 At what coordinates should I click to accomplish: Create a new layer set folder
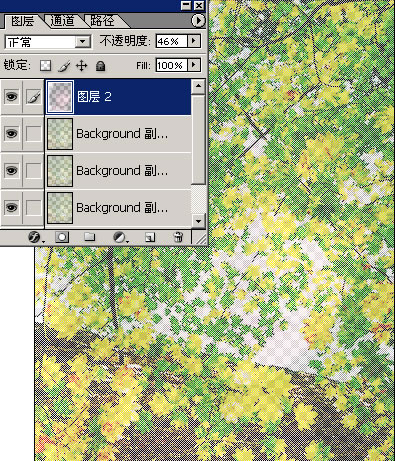pyautogui.click(x=89, y=237)
